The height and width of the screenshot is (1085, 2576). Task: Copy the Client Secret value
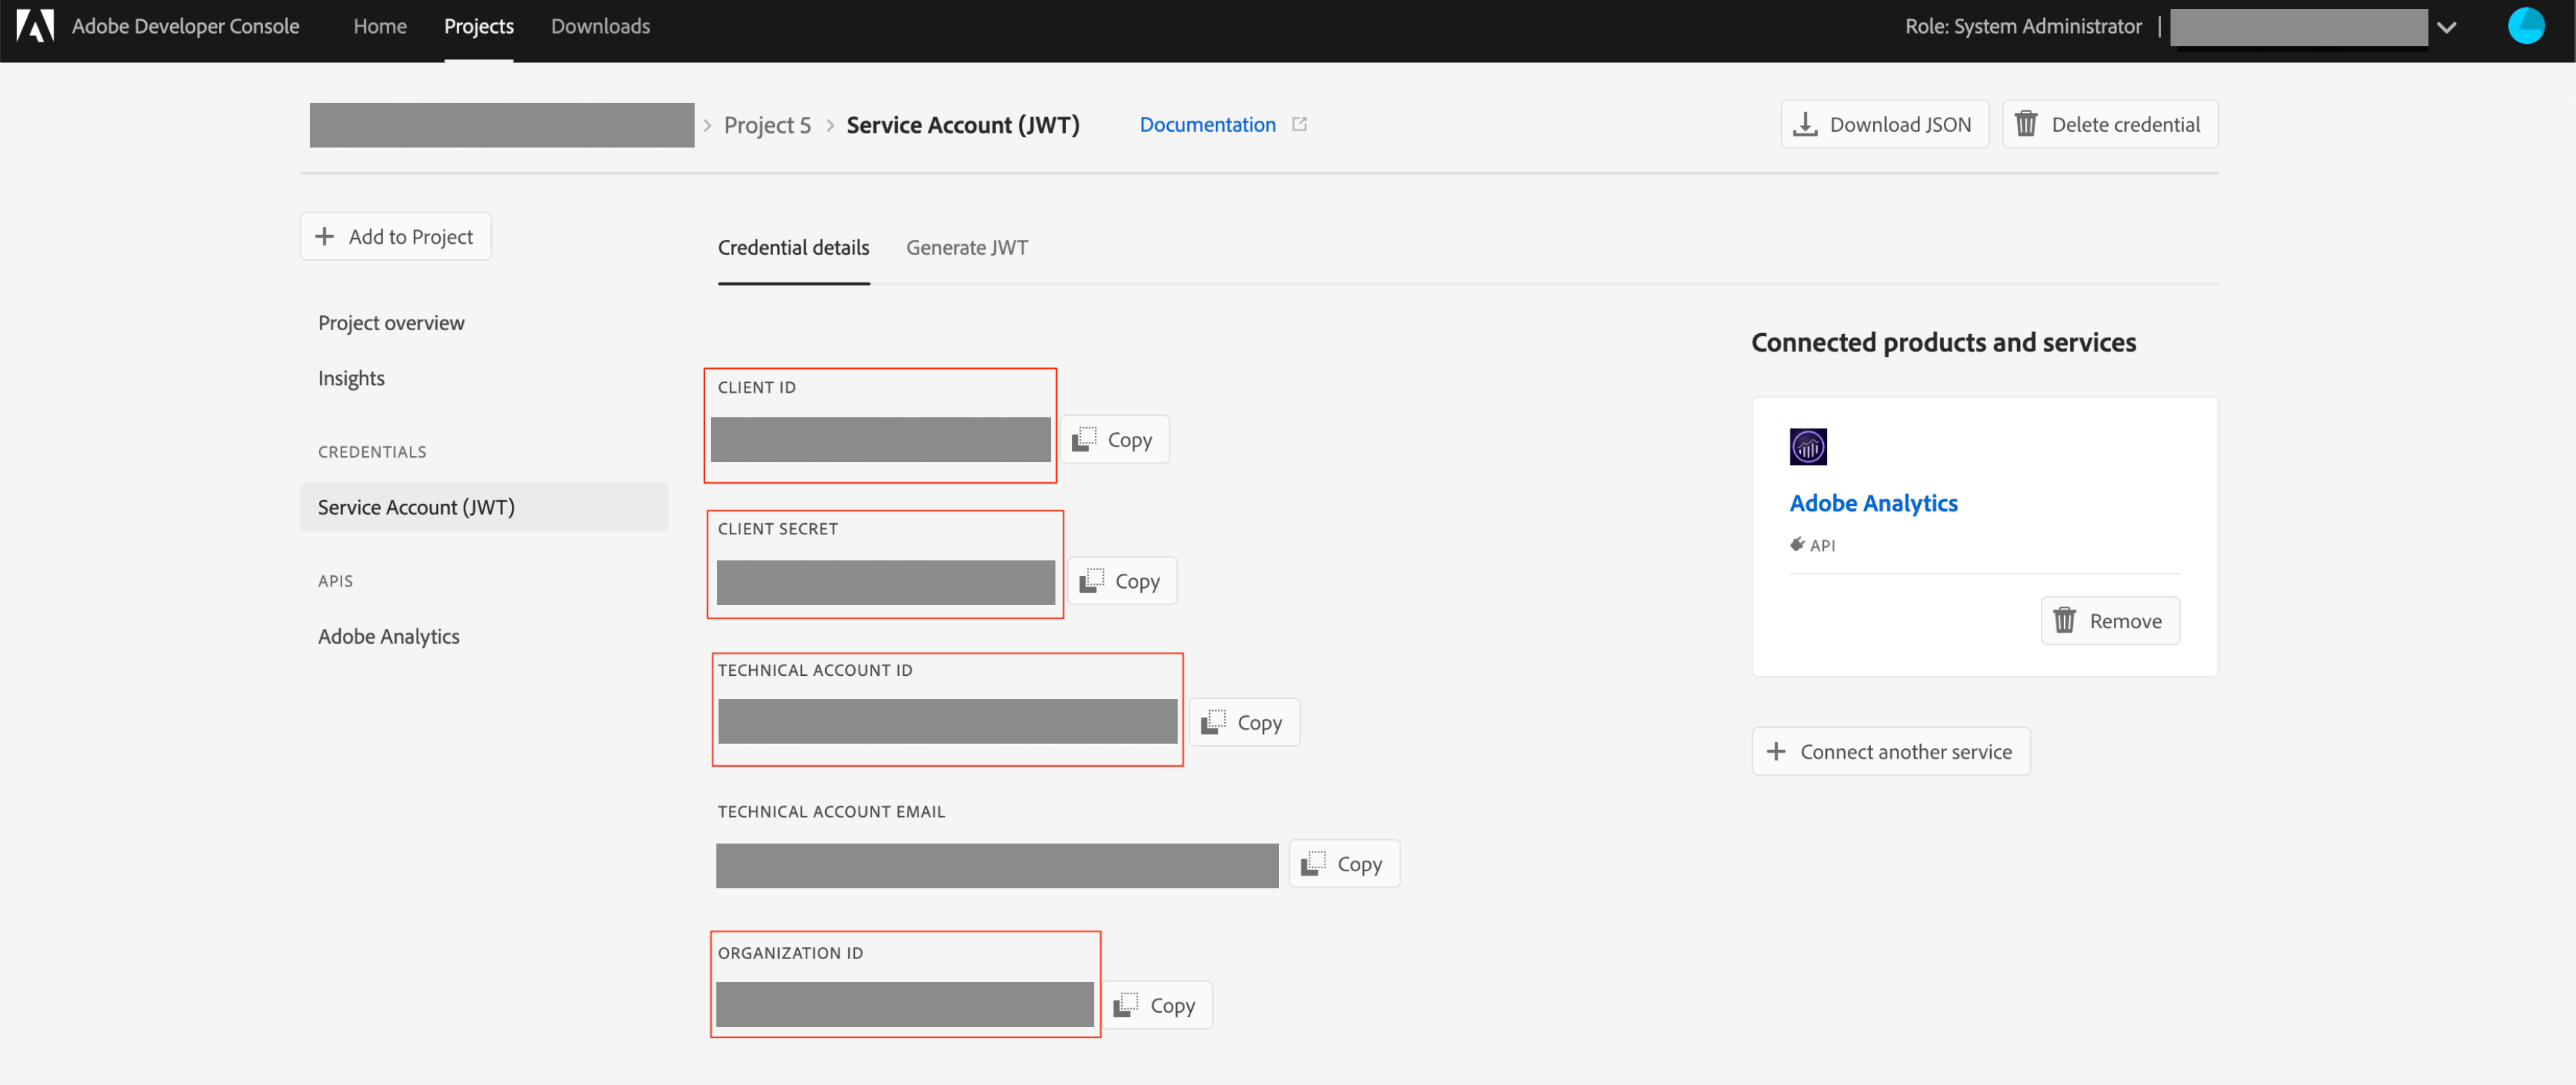[1122, 581]
